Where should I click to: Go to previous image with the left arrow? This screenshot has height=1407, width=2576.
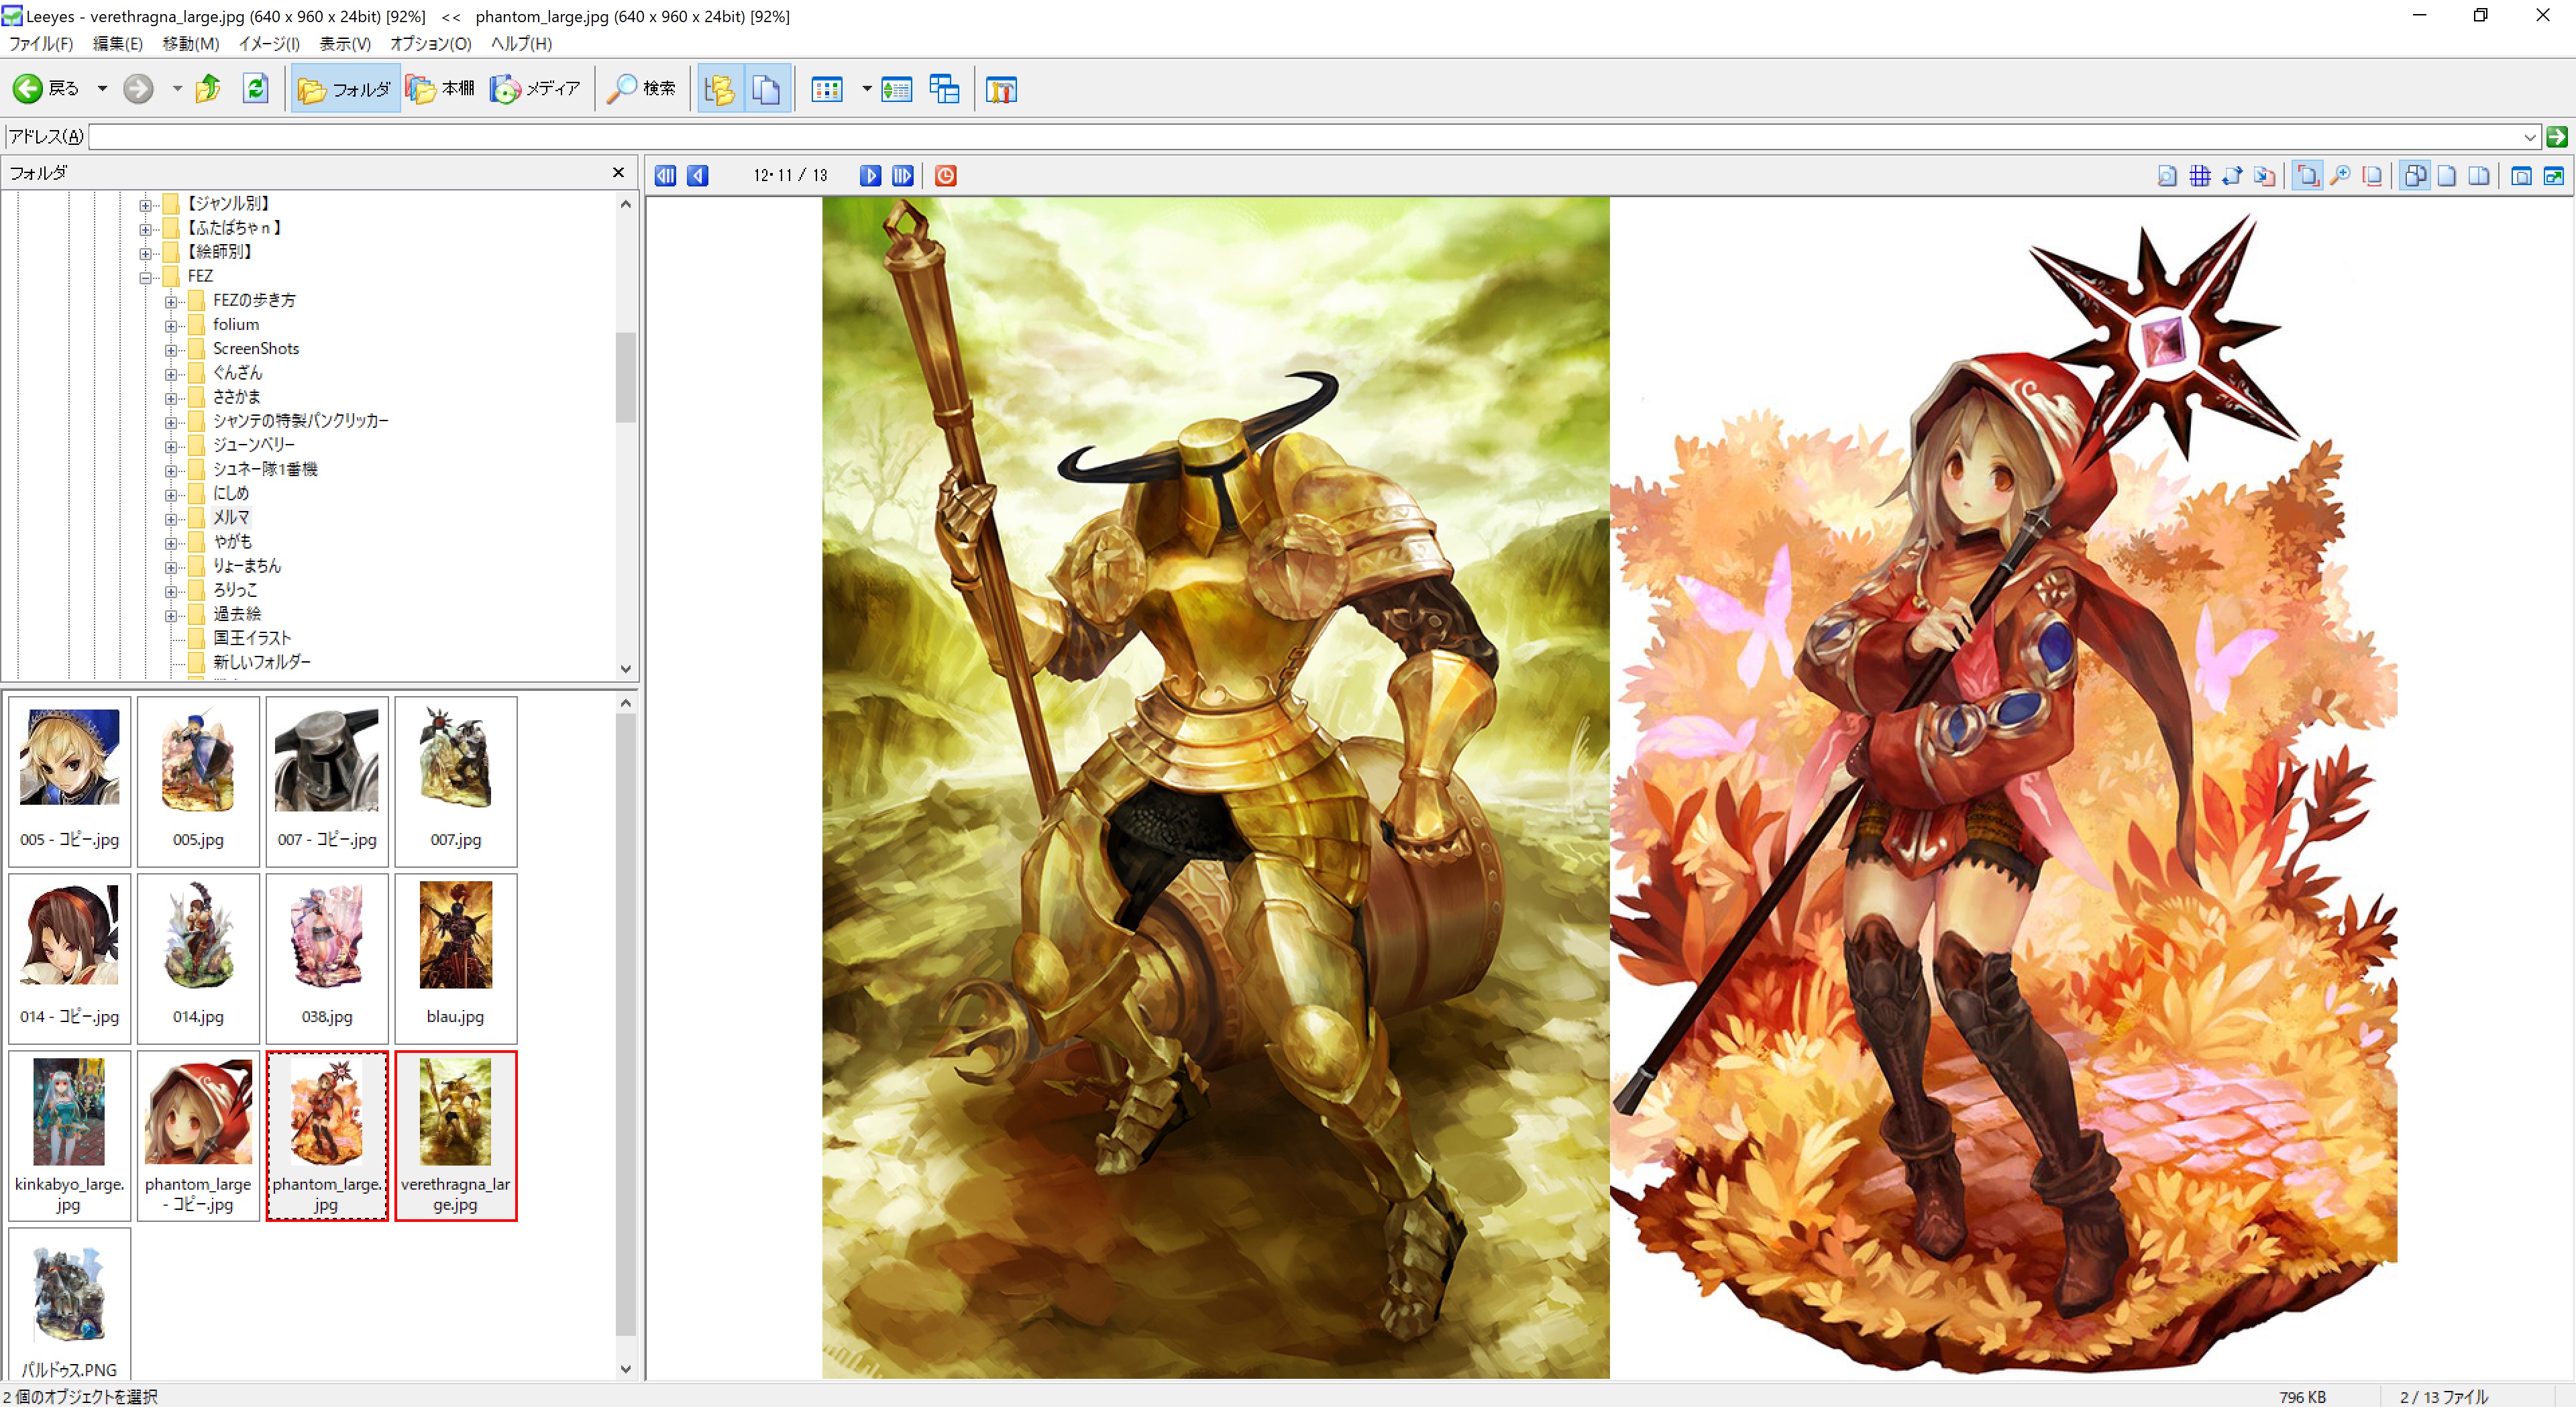pos(698,176)
